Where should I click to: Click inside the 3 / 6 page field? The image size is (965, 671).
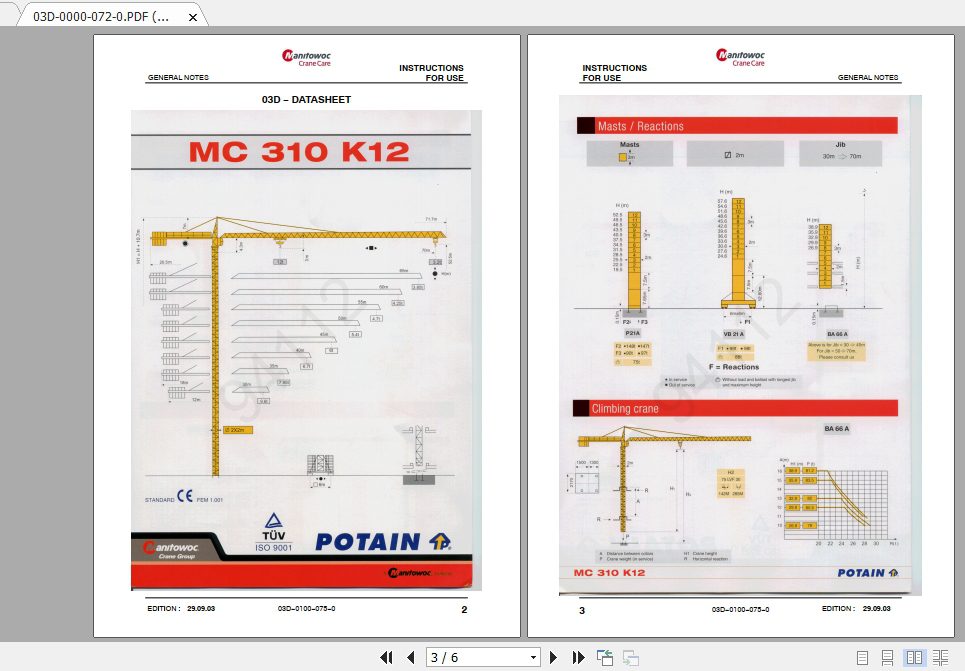coord(470,657)
